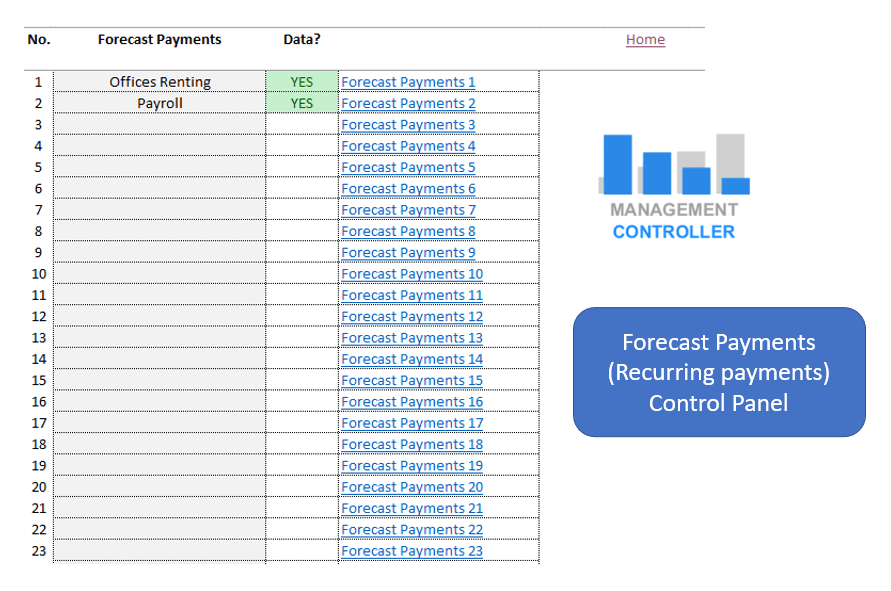Click the green YES cell for Offices Renting
Image resolution: width=891 pixels, height=591 pixels.
(301, 82)
